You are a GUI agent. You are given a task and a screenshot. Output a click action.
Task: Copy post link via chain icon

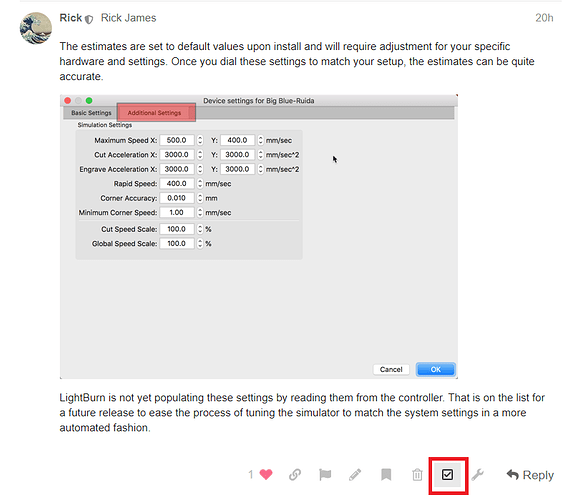click(x=295, y=474)
